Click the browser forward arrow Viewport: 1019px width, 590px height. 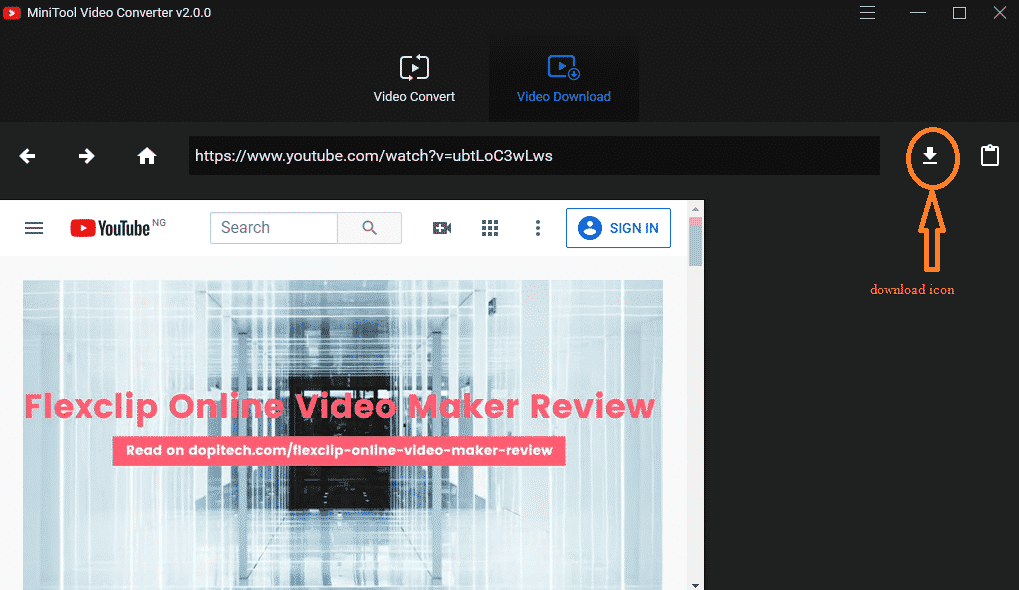(86, 156)
